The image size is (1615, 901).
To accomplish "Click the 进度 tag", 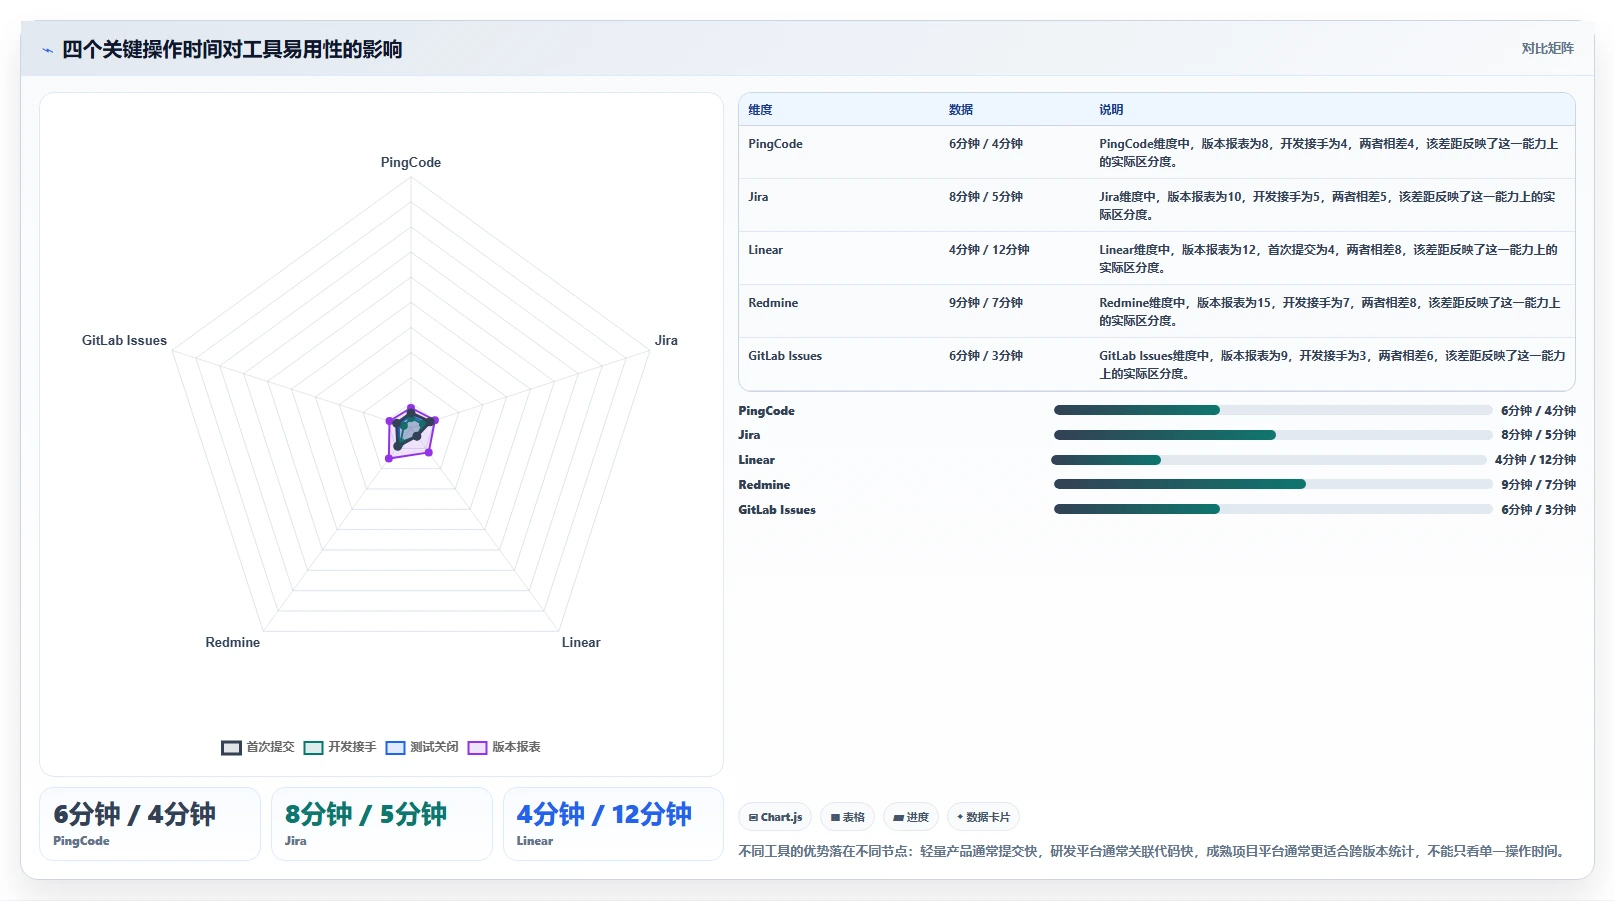I will coord(911,817).
